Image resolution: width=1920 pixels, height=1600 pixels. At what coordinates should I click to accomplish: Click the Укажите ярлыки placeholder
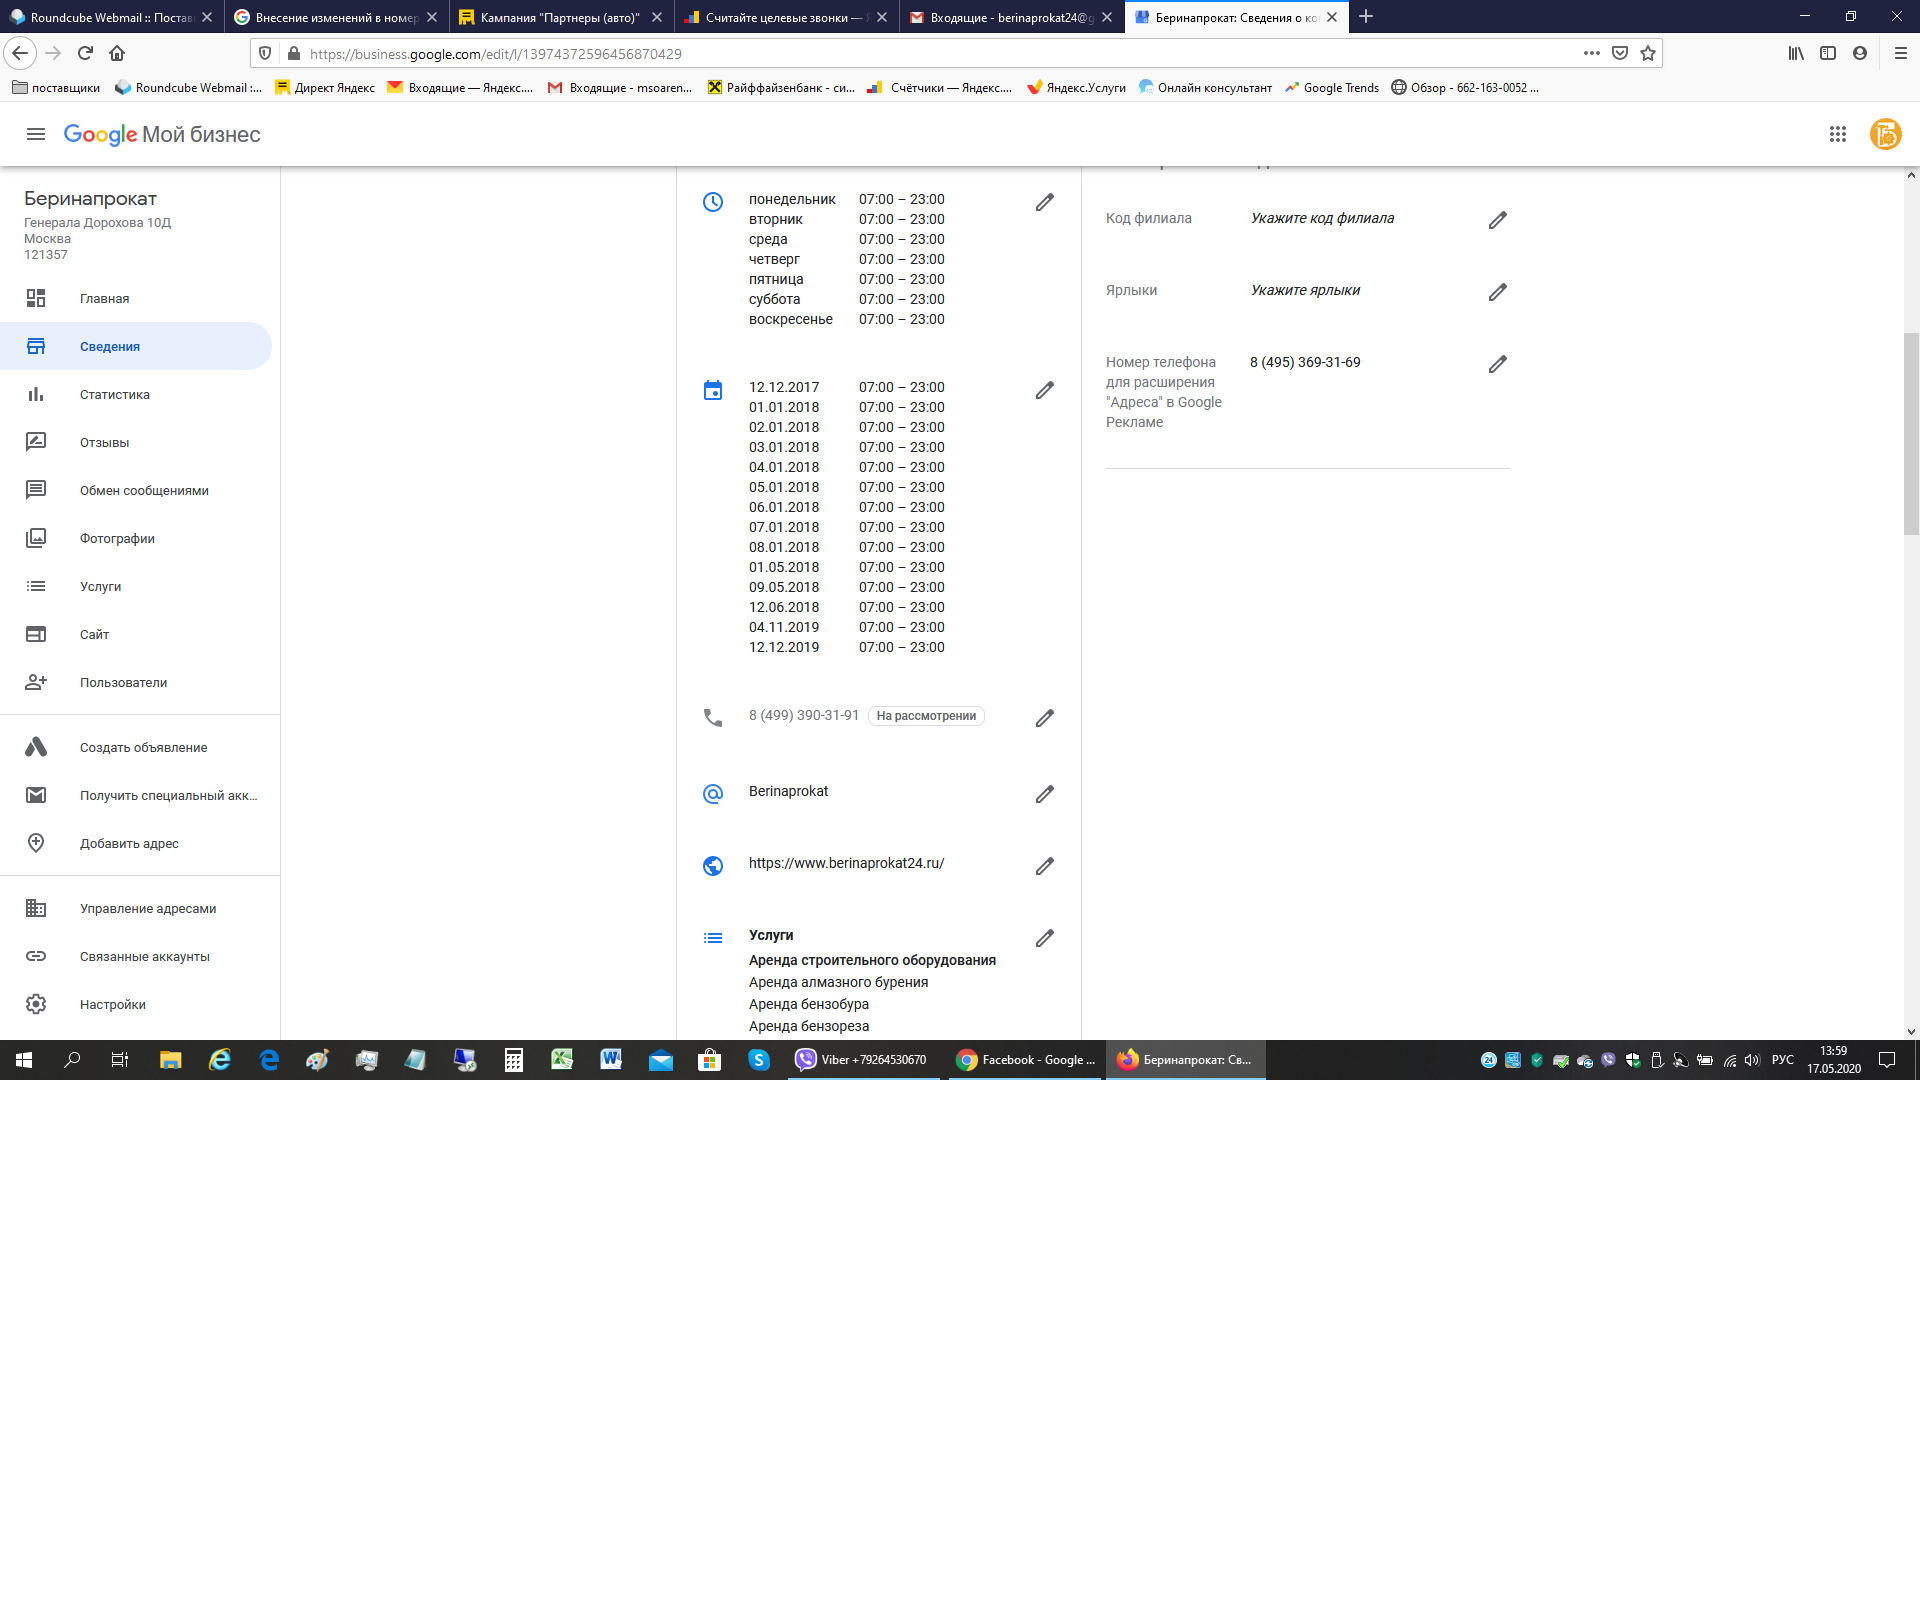coord(1305,290)
